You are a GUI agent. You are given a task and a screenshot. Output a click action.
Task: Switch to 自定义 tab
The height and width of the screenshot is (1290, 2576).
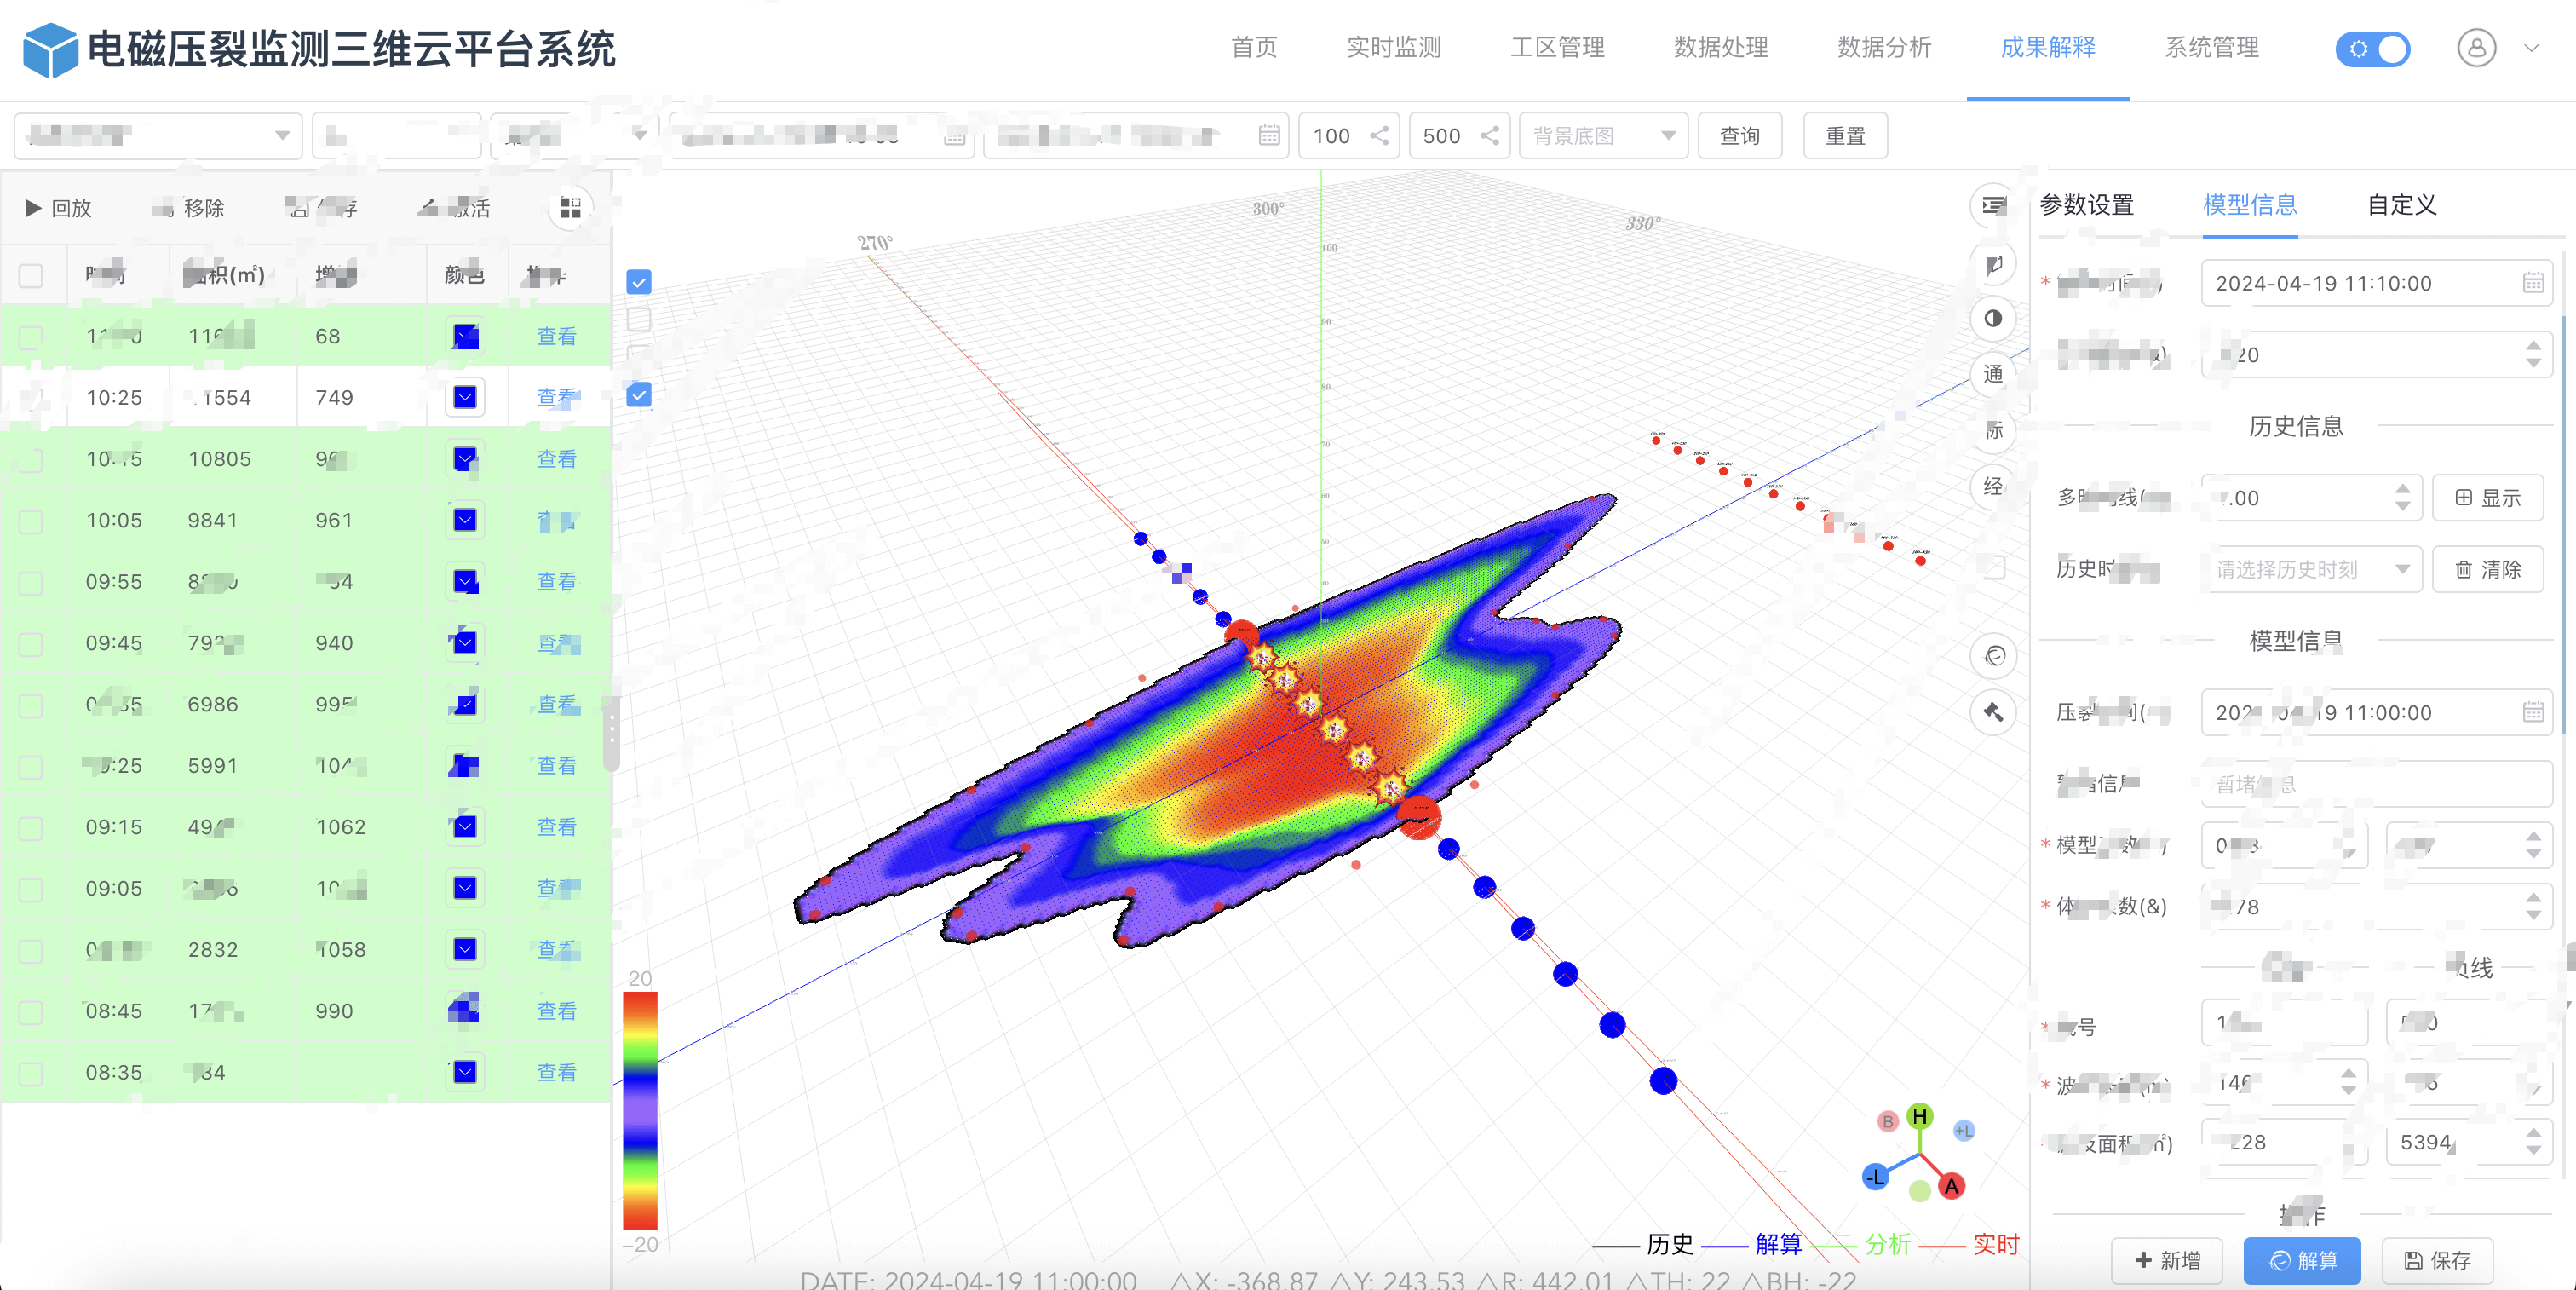[2402, 204]
